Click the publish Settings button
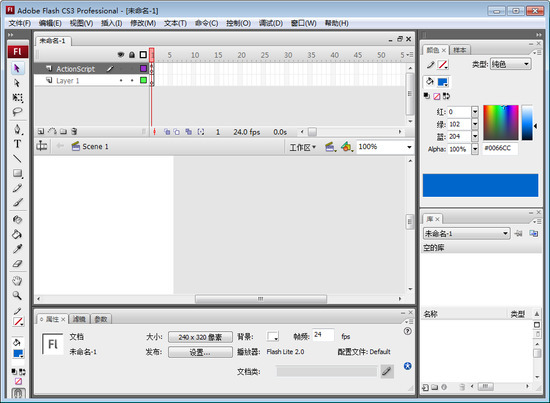Viewport: 550px width, 403px height. (x=200, y=352)
